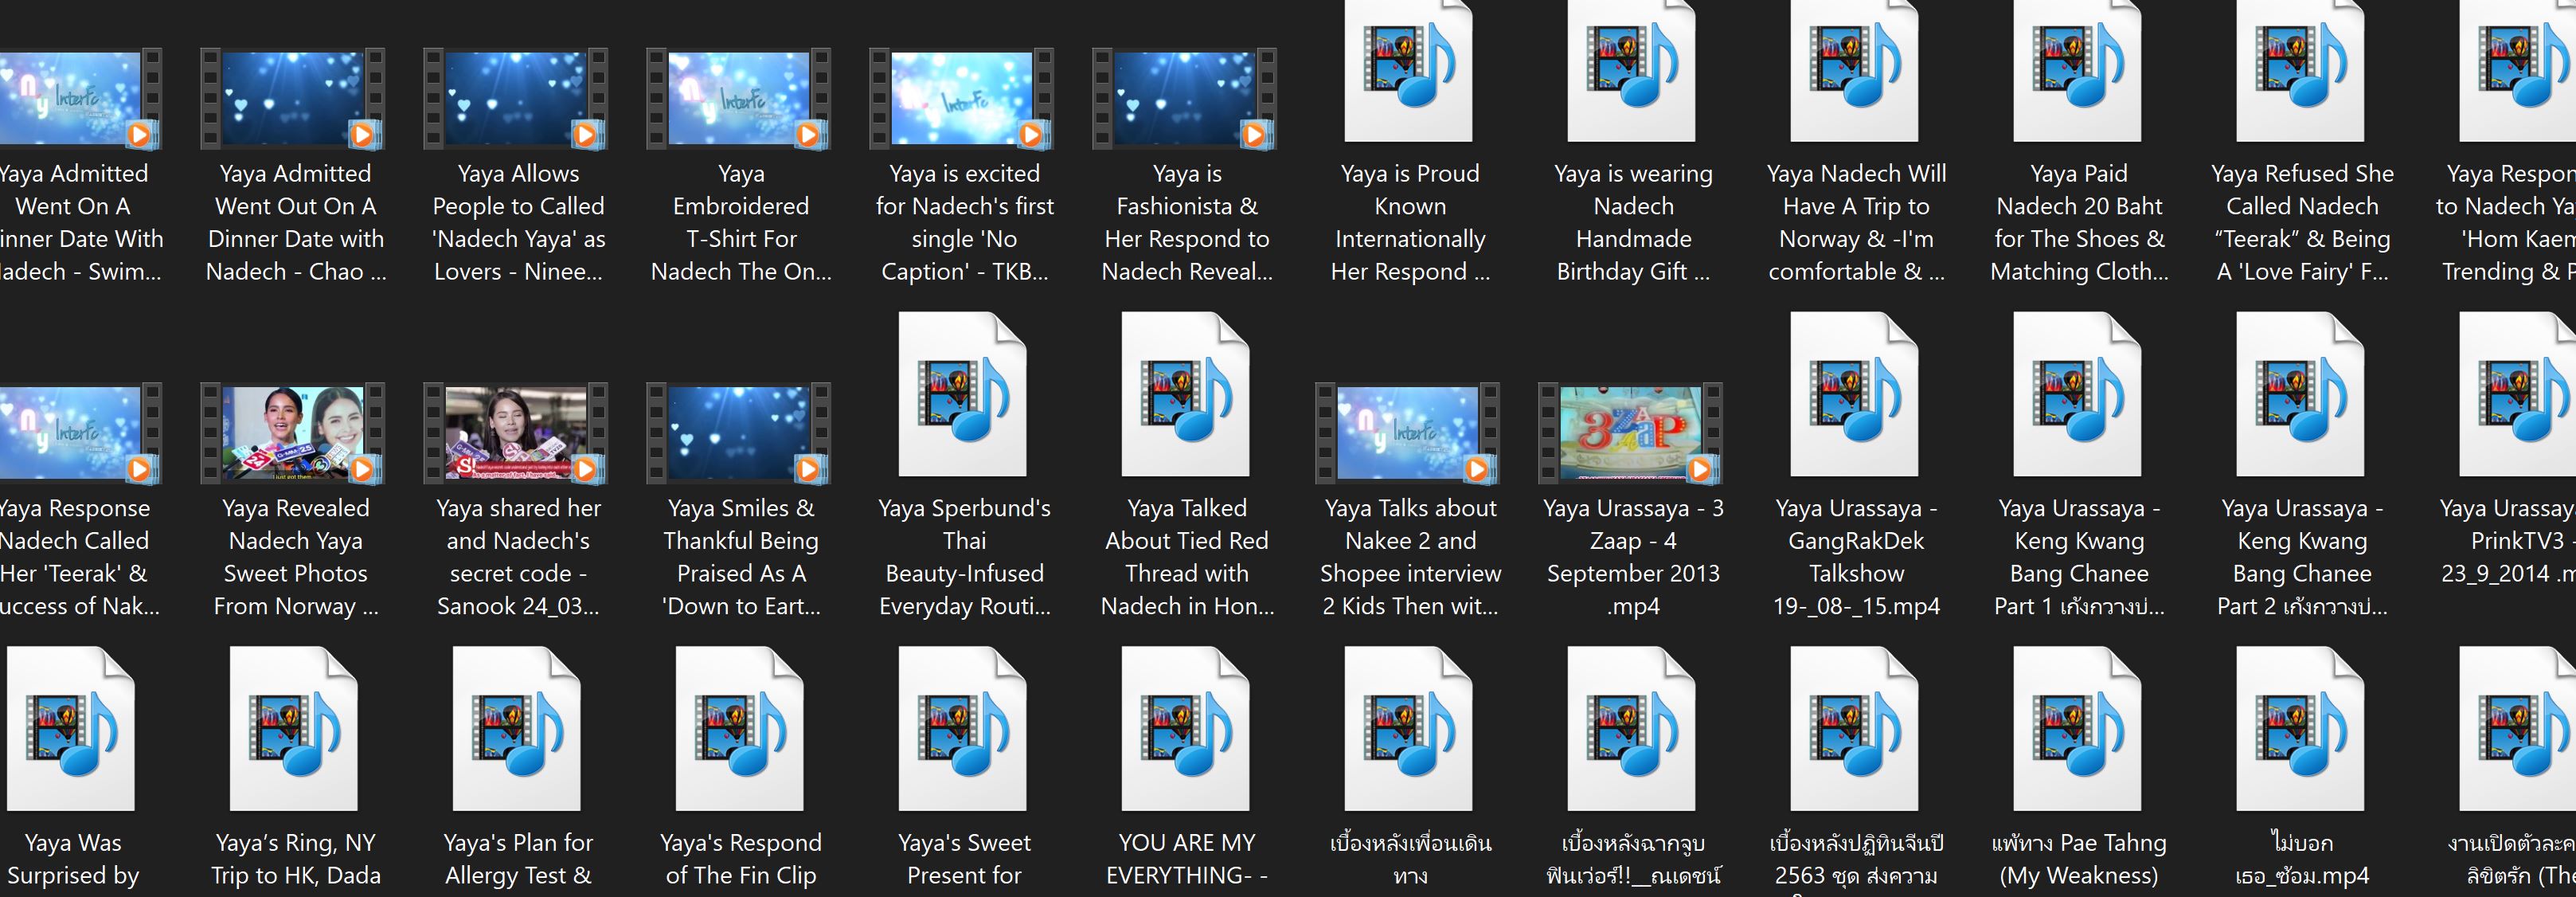Select 'Yaya Allows People to Called' video thumbnail

pos(517,98)
